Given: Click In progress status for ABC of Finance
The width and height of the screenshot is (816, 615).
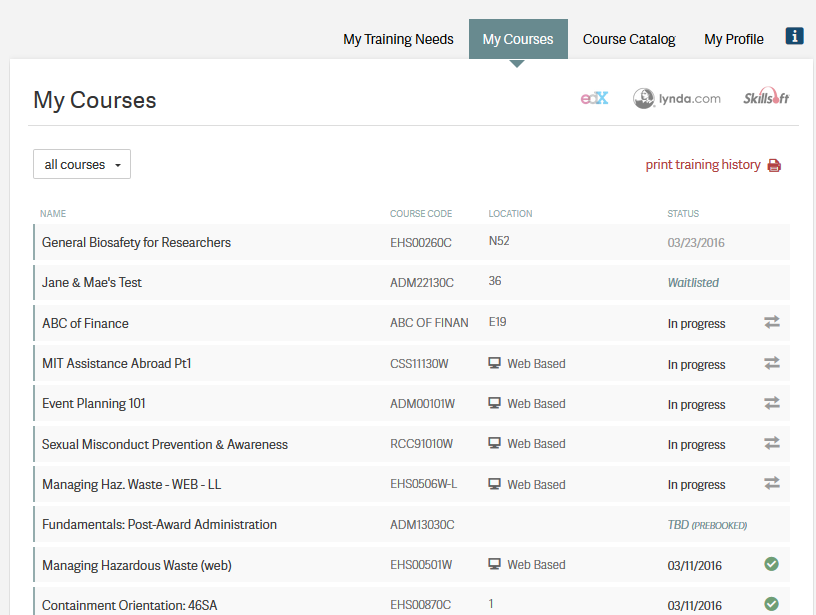Looking at the screenshot, I should pyautogui.click(x=696, y=324).
